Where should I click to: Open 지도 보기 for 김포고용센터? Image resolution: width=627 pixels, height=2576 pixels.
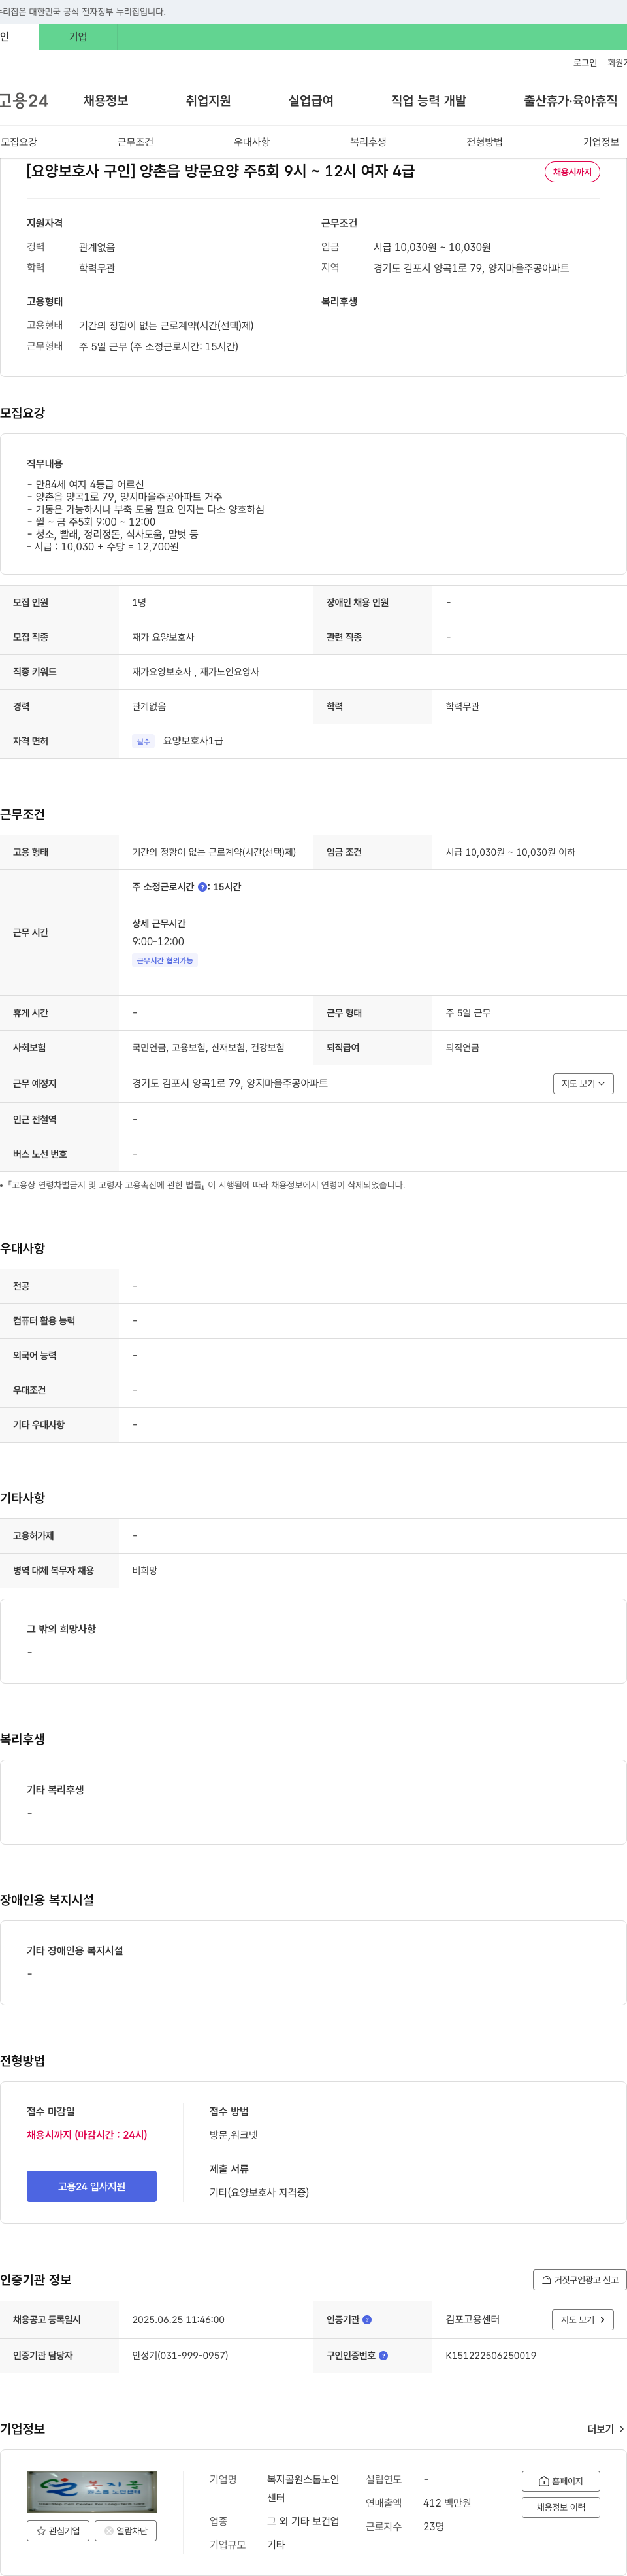pos(583,2320)
